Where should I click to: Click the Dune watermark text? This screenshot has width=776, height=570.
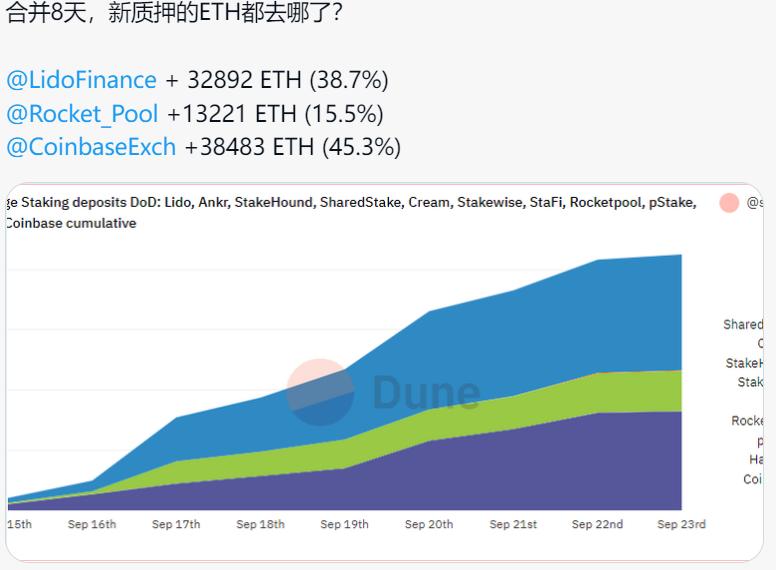(425, 393)
